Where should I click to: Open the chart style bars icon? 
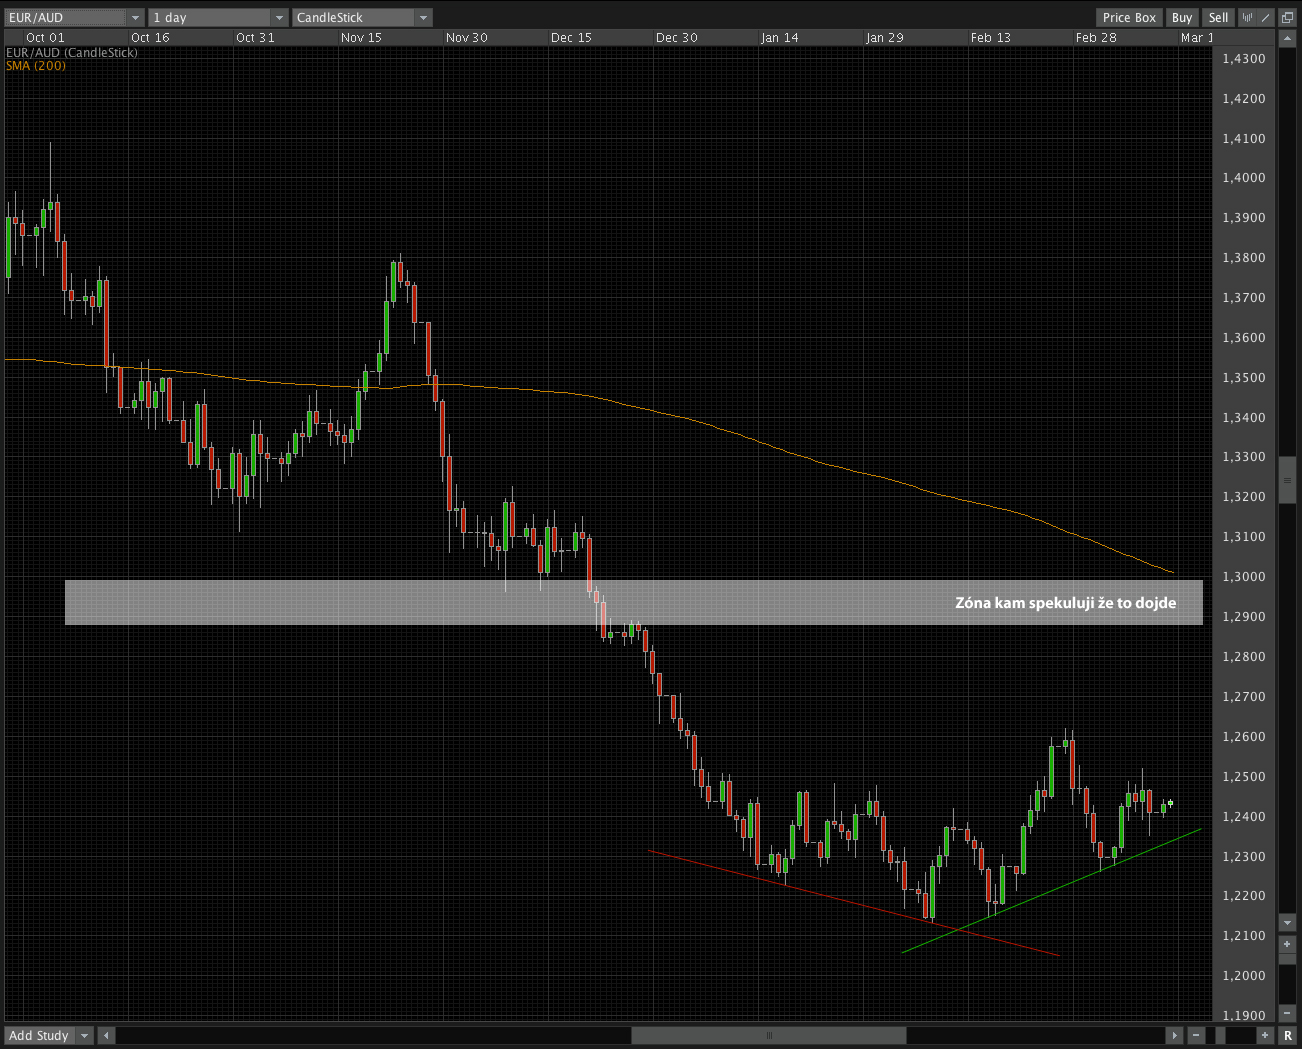coord(1247,17)
